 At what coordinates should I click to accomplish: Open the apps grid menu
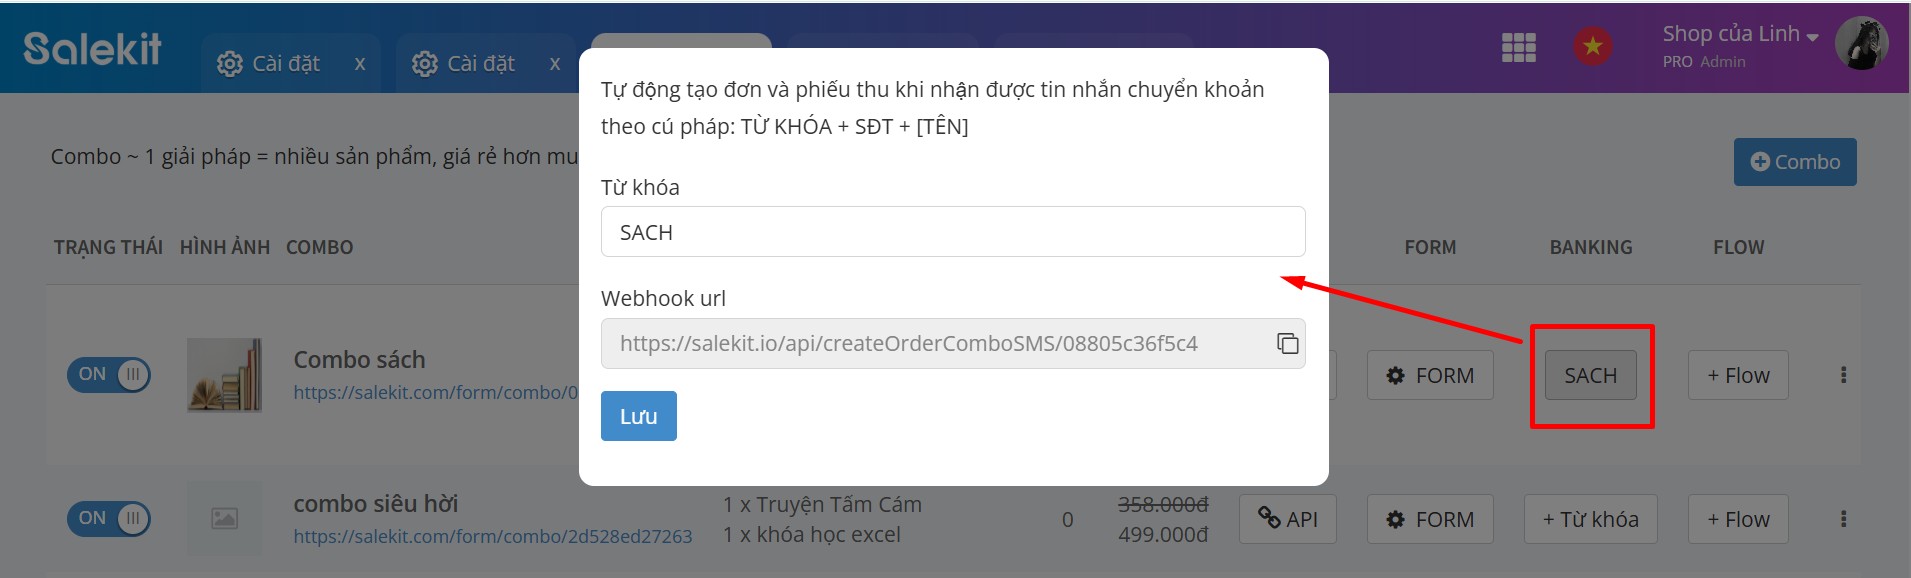click(x=1518, y=47)
